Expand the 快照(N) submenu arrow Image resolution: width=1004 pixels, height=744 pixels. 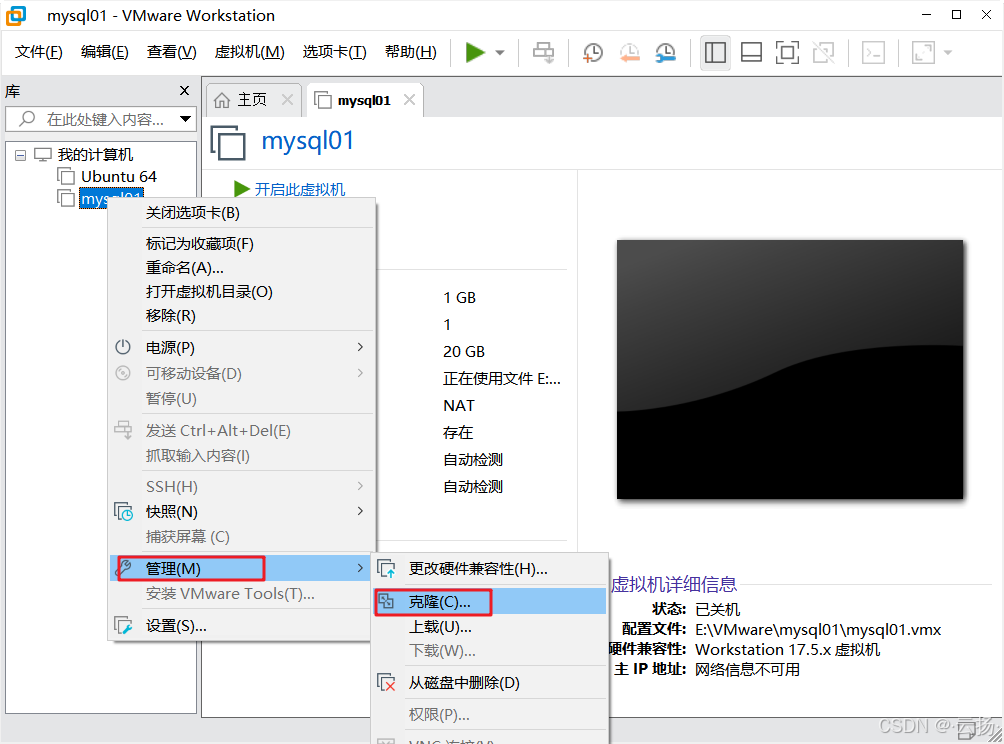click(360, 511)
